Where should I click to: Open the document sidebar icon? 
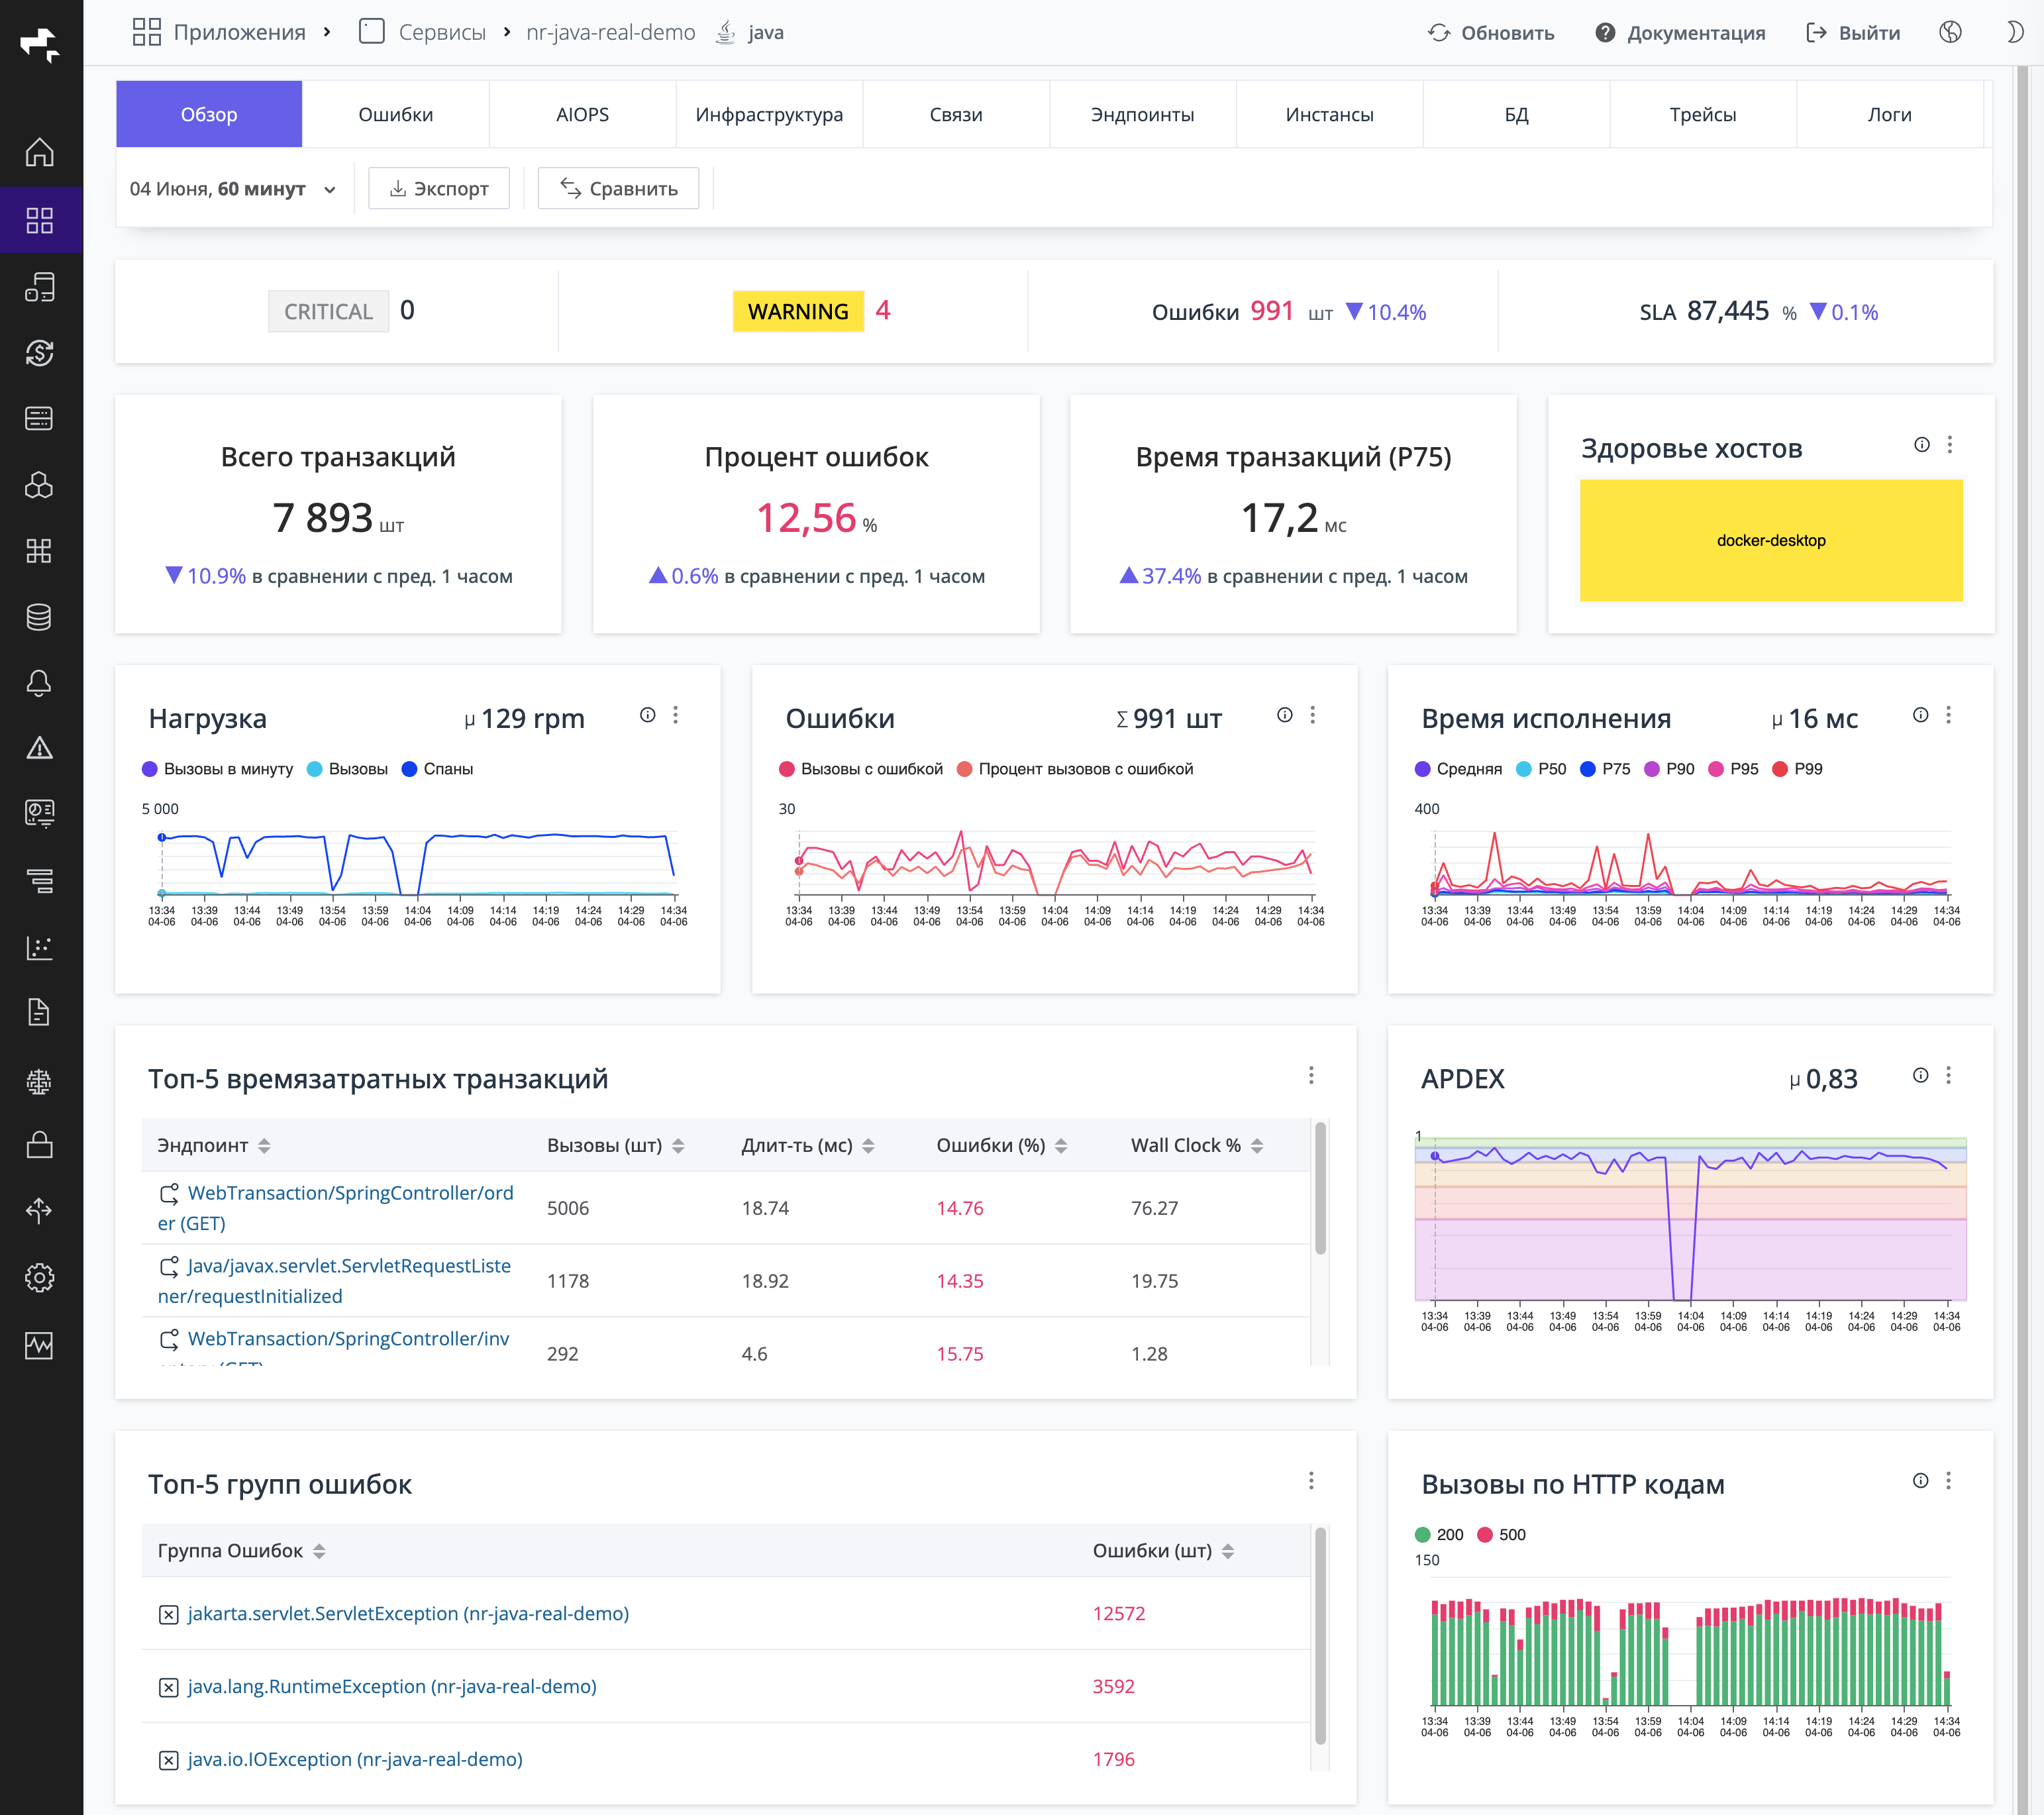pyautogui.click(x=39, y=1012)
